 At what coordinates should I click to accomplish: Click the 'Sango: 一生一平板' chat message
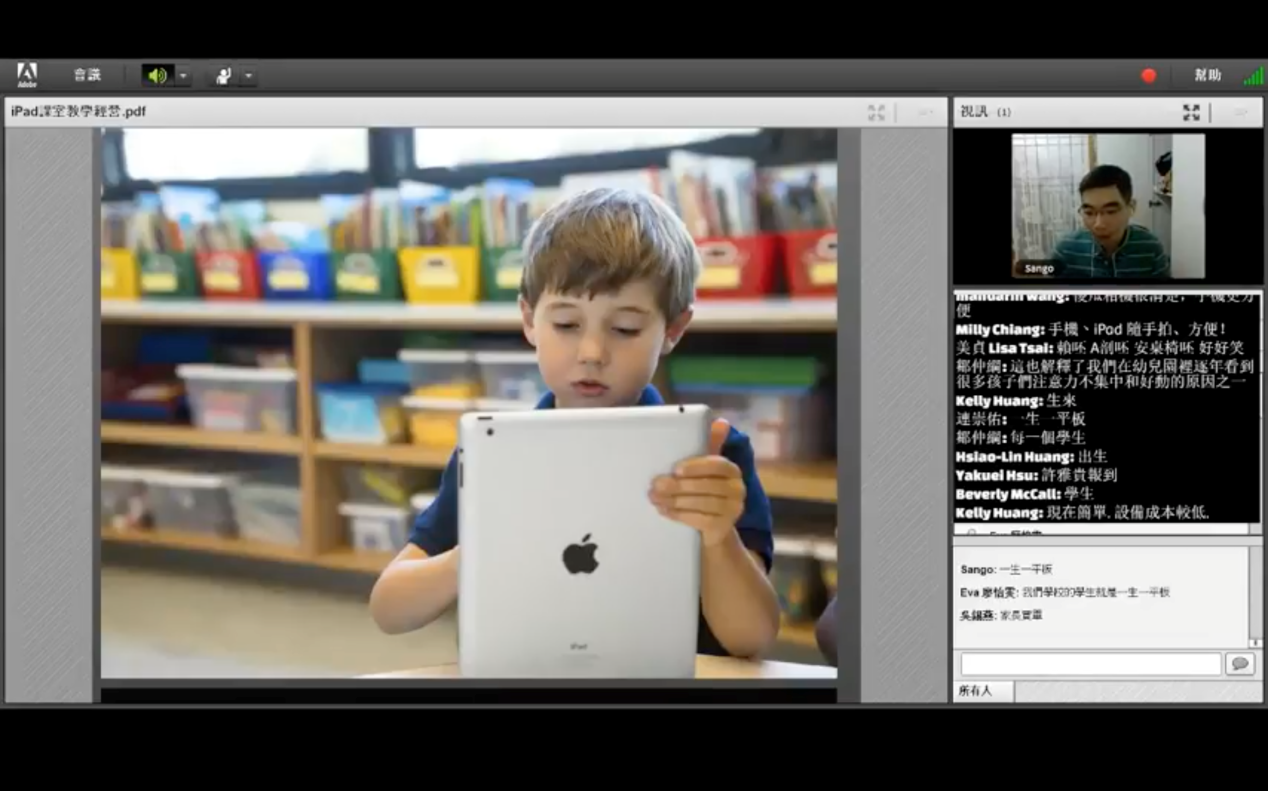pos(1006,569)
